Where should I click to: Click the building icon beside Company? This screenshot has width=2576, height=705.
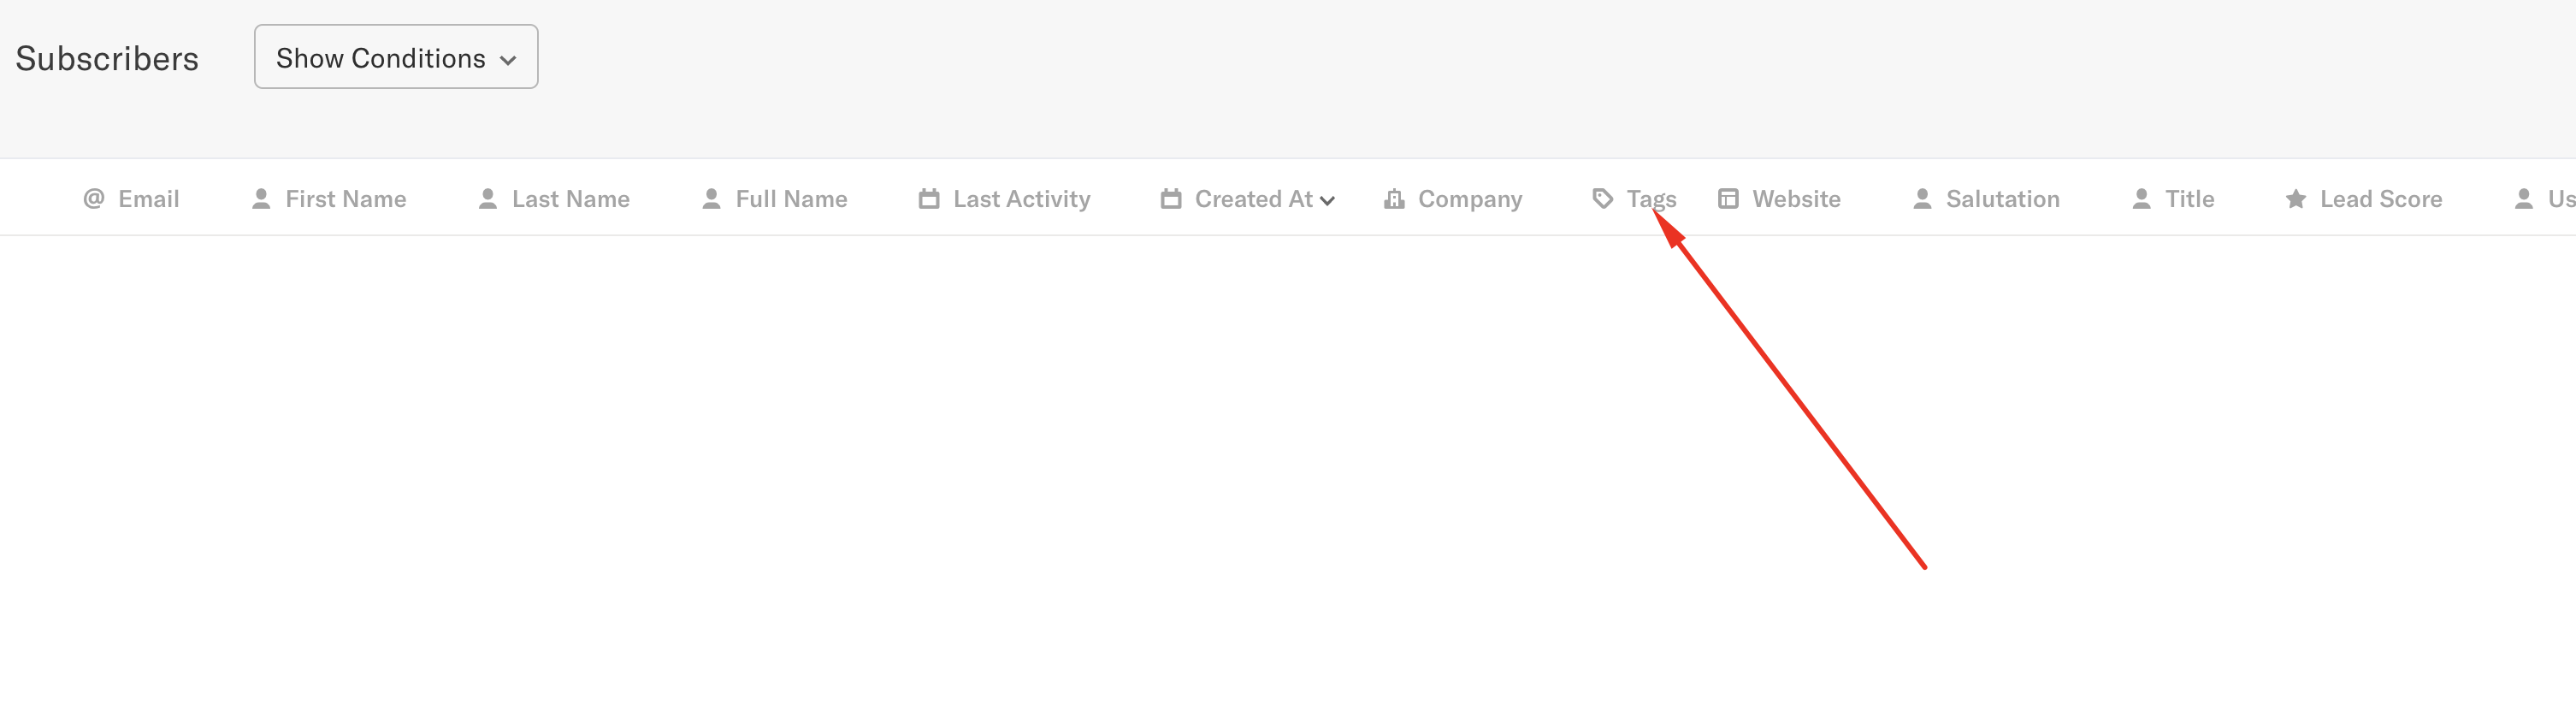1394,199
